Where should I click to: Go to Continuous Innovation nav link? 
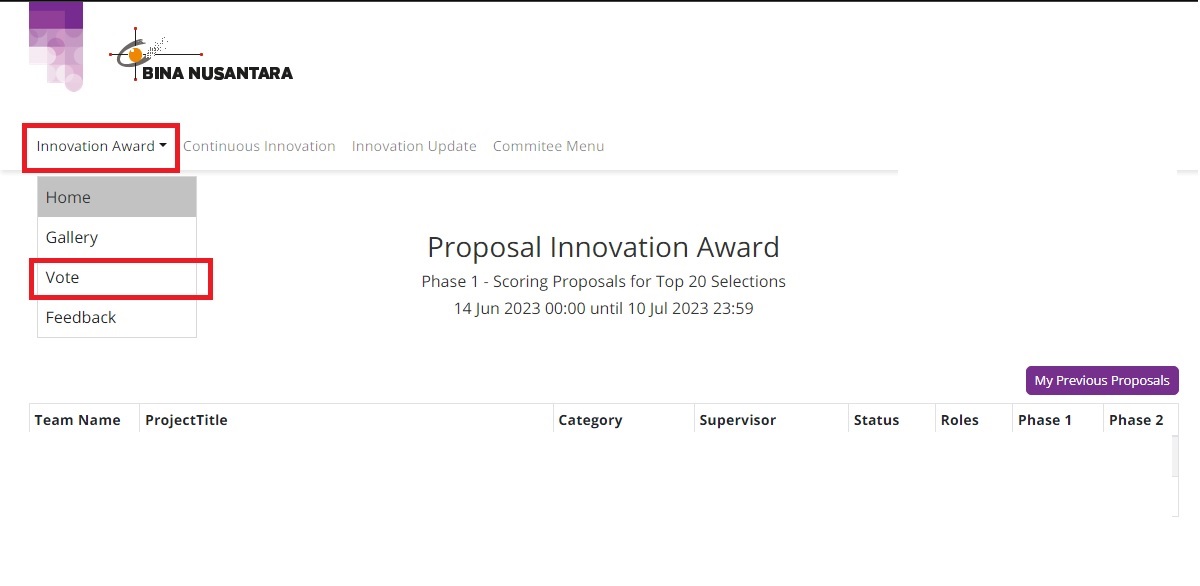click(x=259, y=146)
